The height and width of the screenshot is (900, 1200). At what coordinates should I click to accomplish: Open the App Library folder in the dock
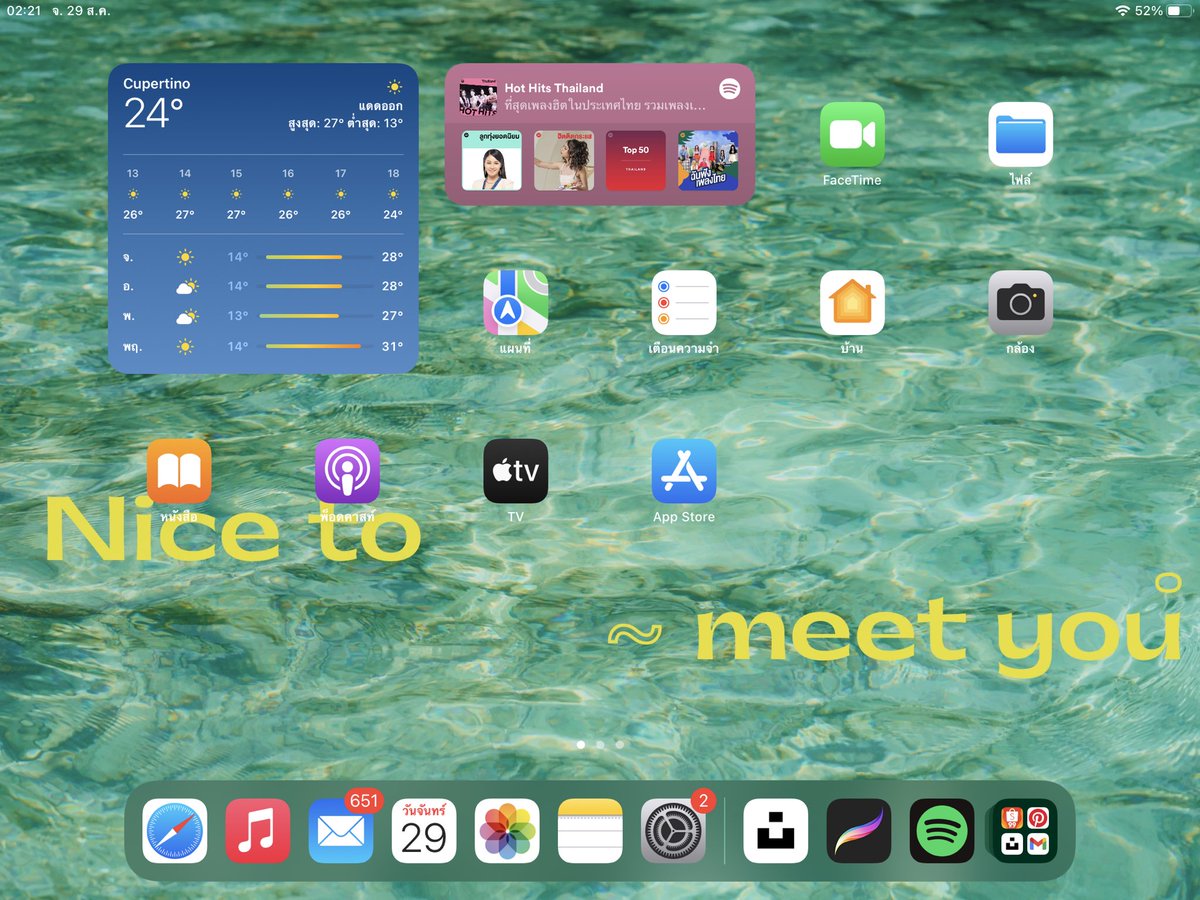tap(1025, 831)
